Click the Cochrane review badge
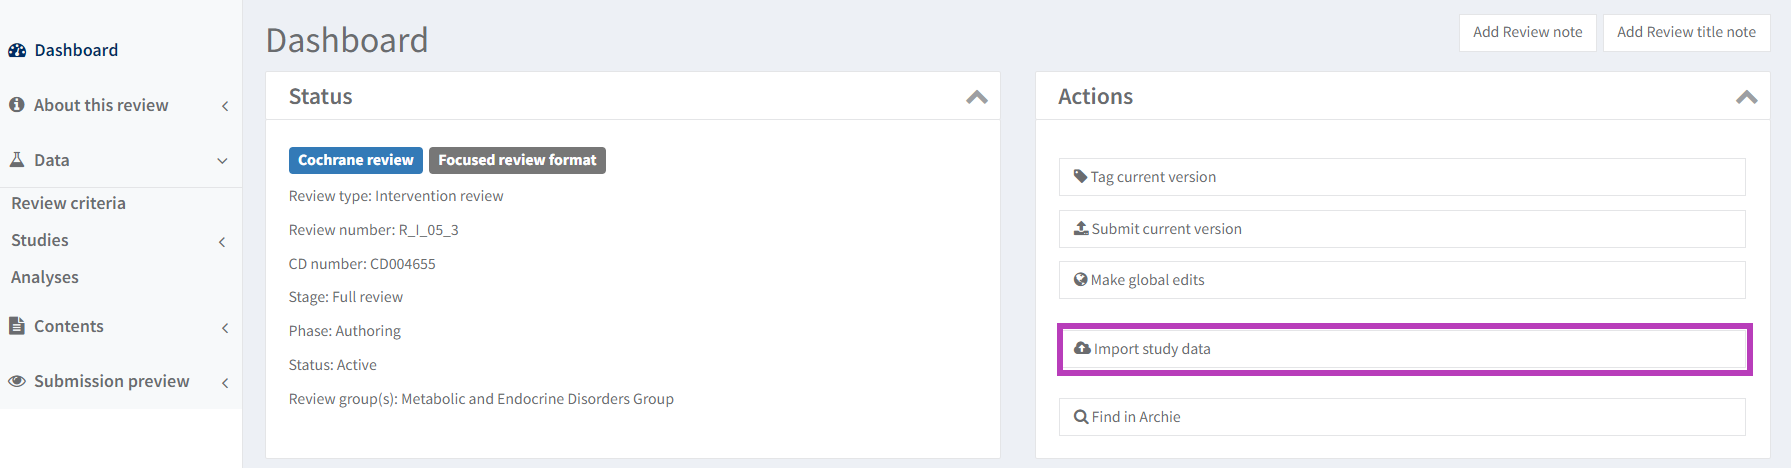Viewport: 1791px width, 468px height. pos(355,160)
